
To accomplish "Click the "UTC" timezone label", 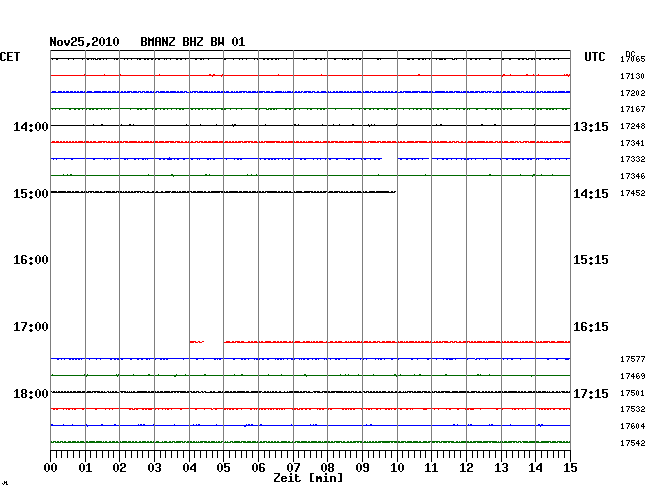I will (594, 57).
